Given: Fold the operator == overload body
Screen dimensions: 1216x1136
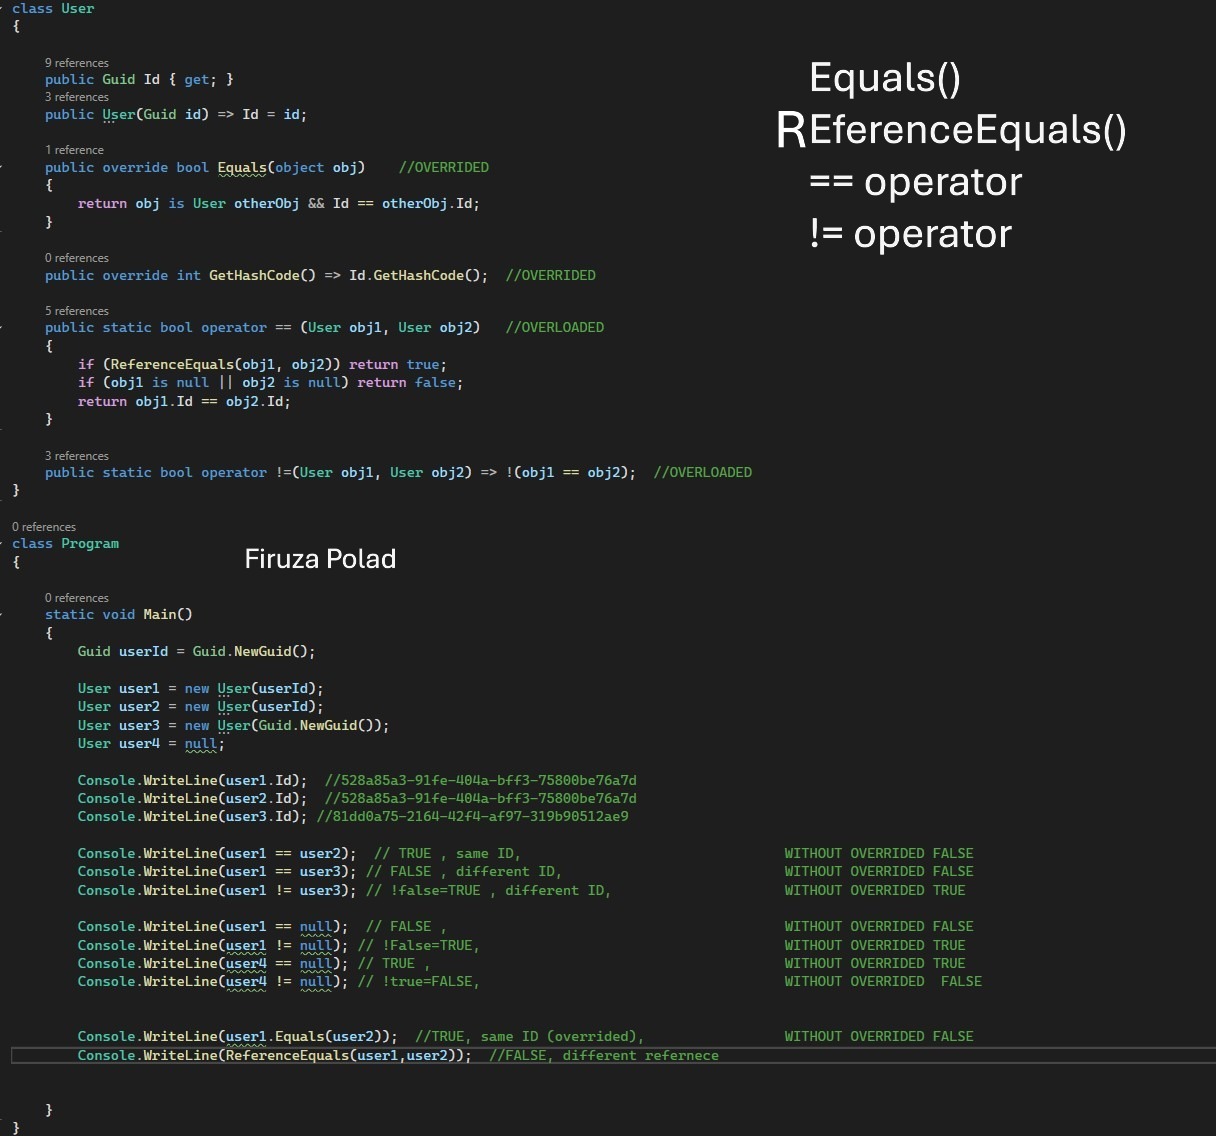Looking at the screenshot, I should coord(4,327).
